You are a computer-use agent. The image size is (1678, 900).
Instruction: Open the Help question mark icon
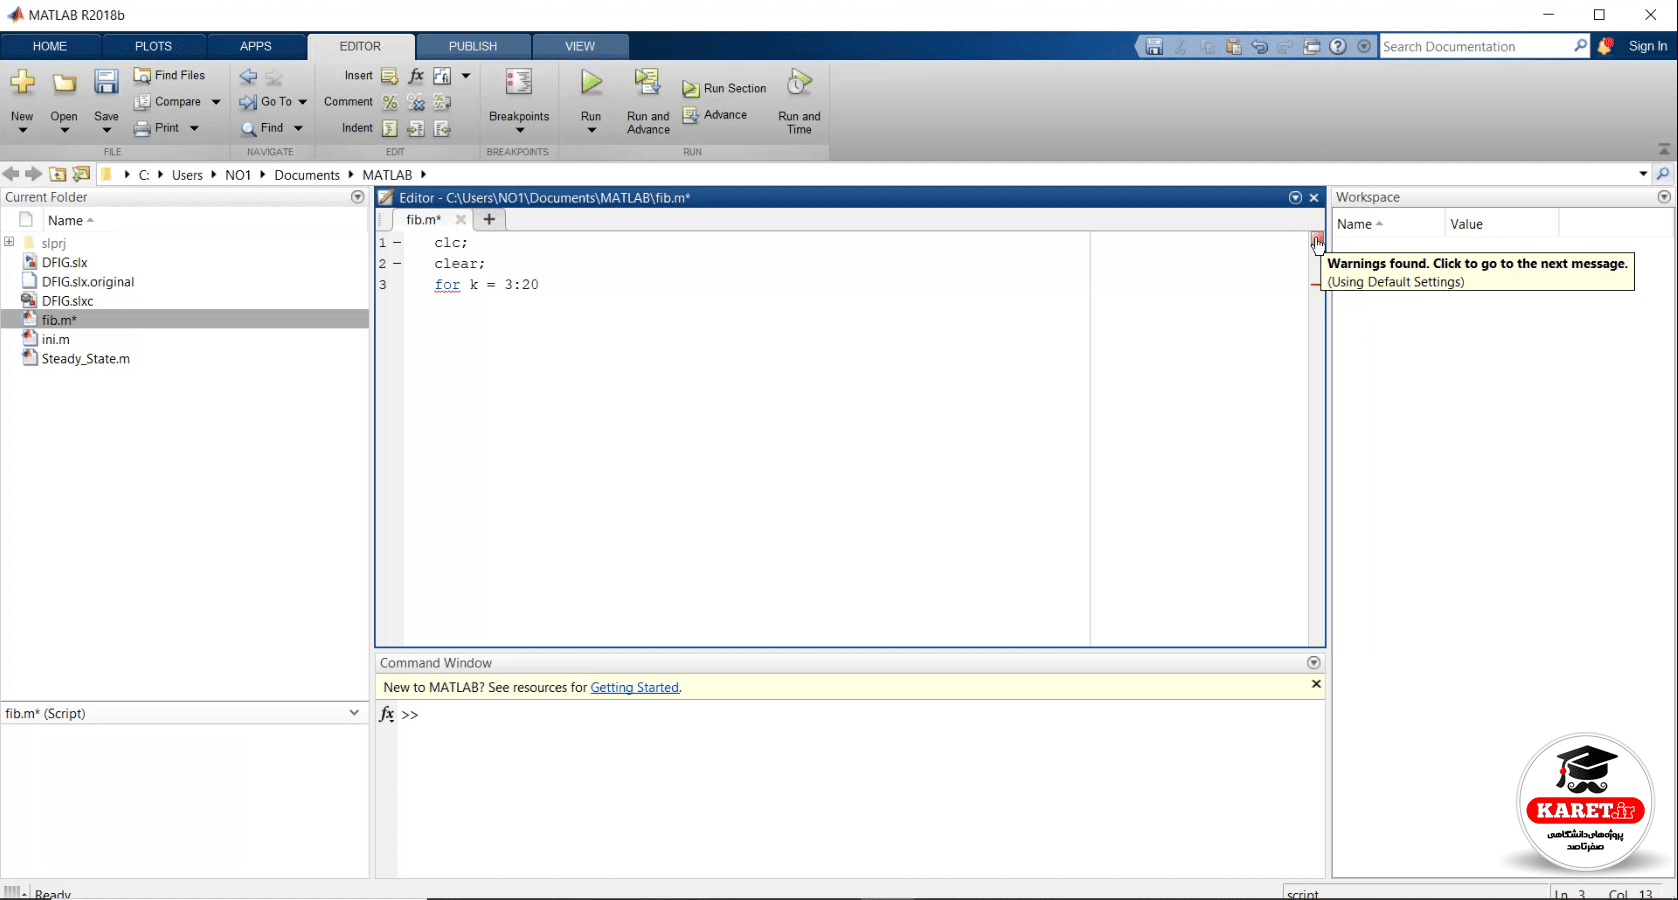click(1338, 47)
